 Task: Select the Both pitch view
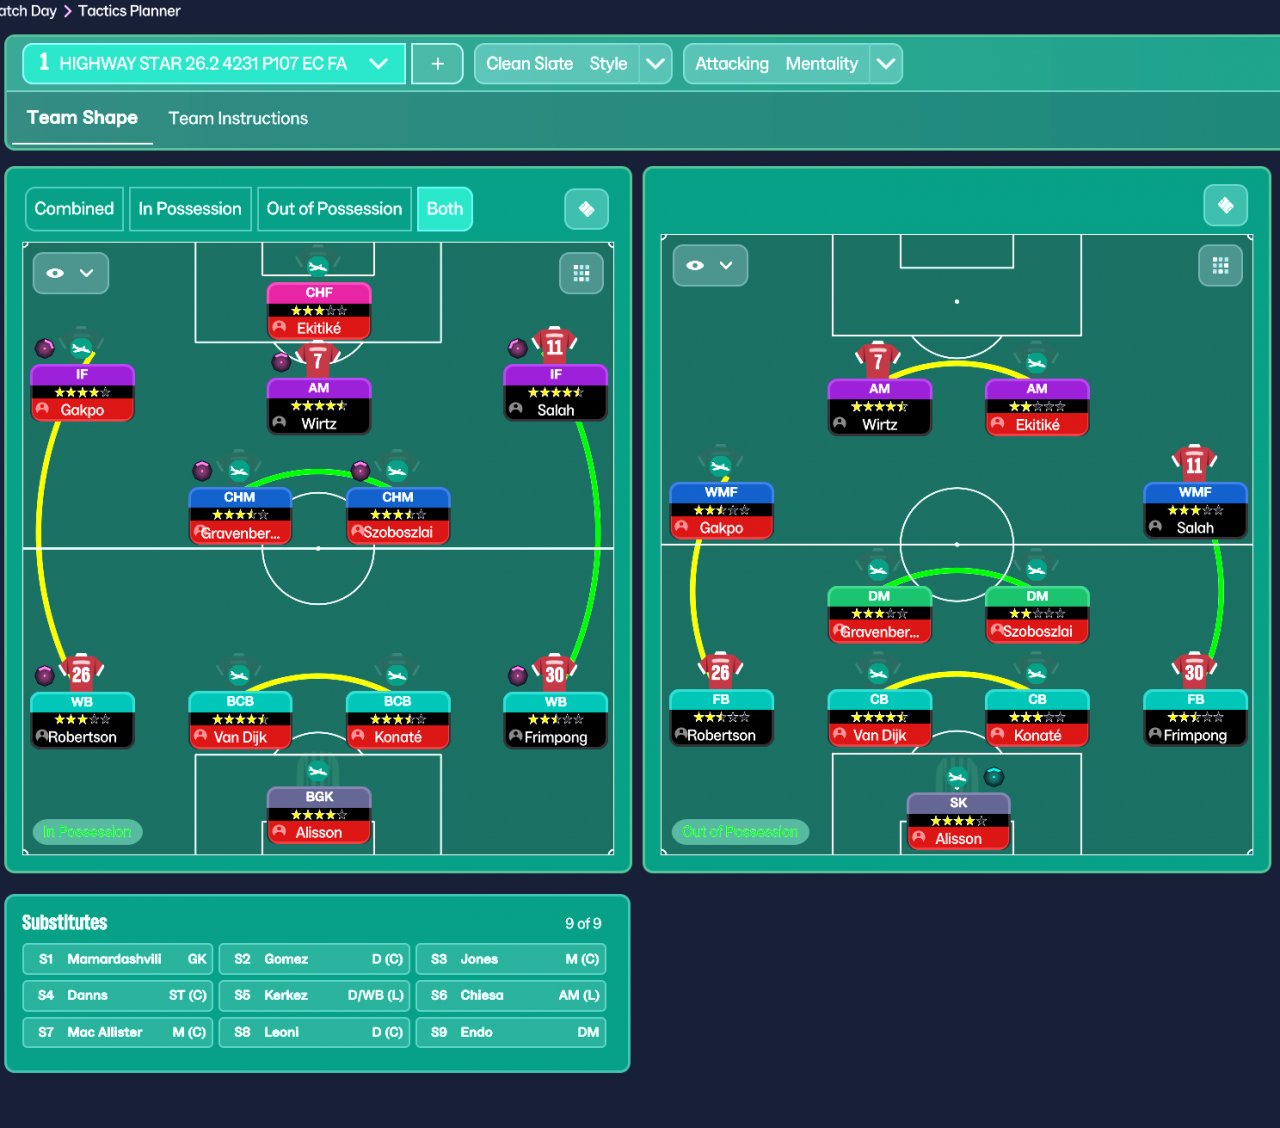(445, 209)
